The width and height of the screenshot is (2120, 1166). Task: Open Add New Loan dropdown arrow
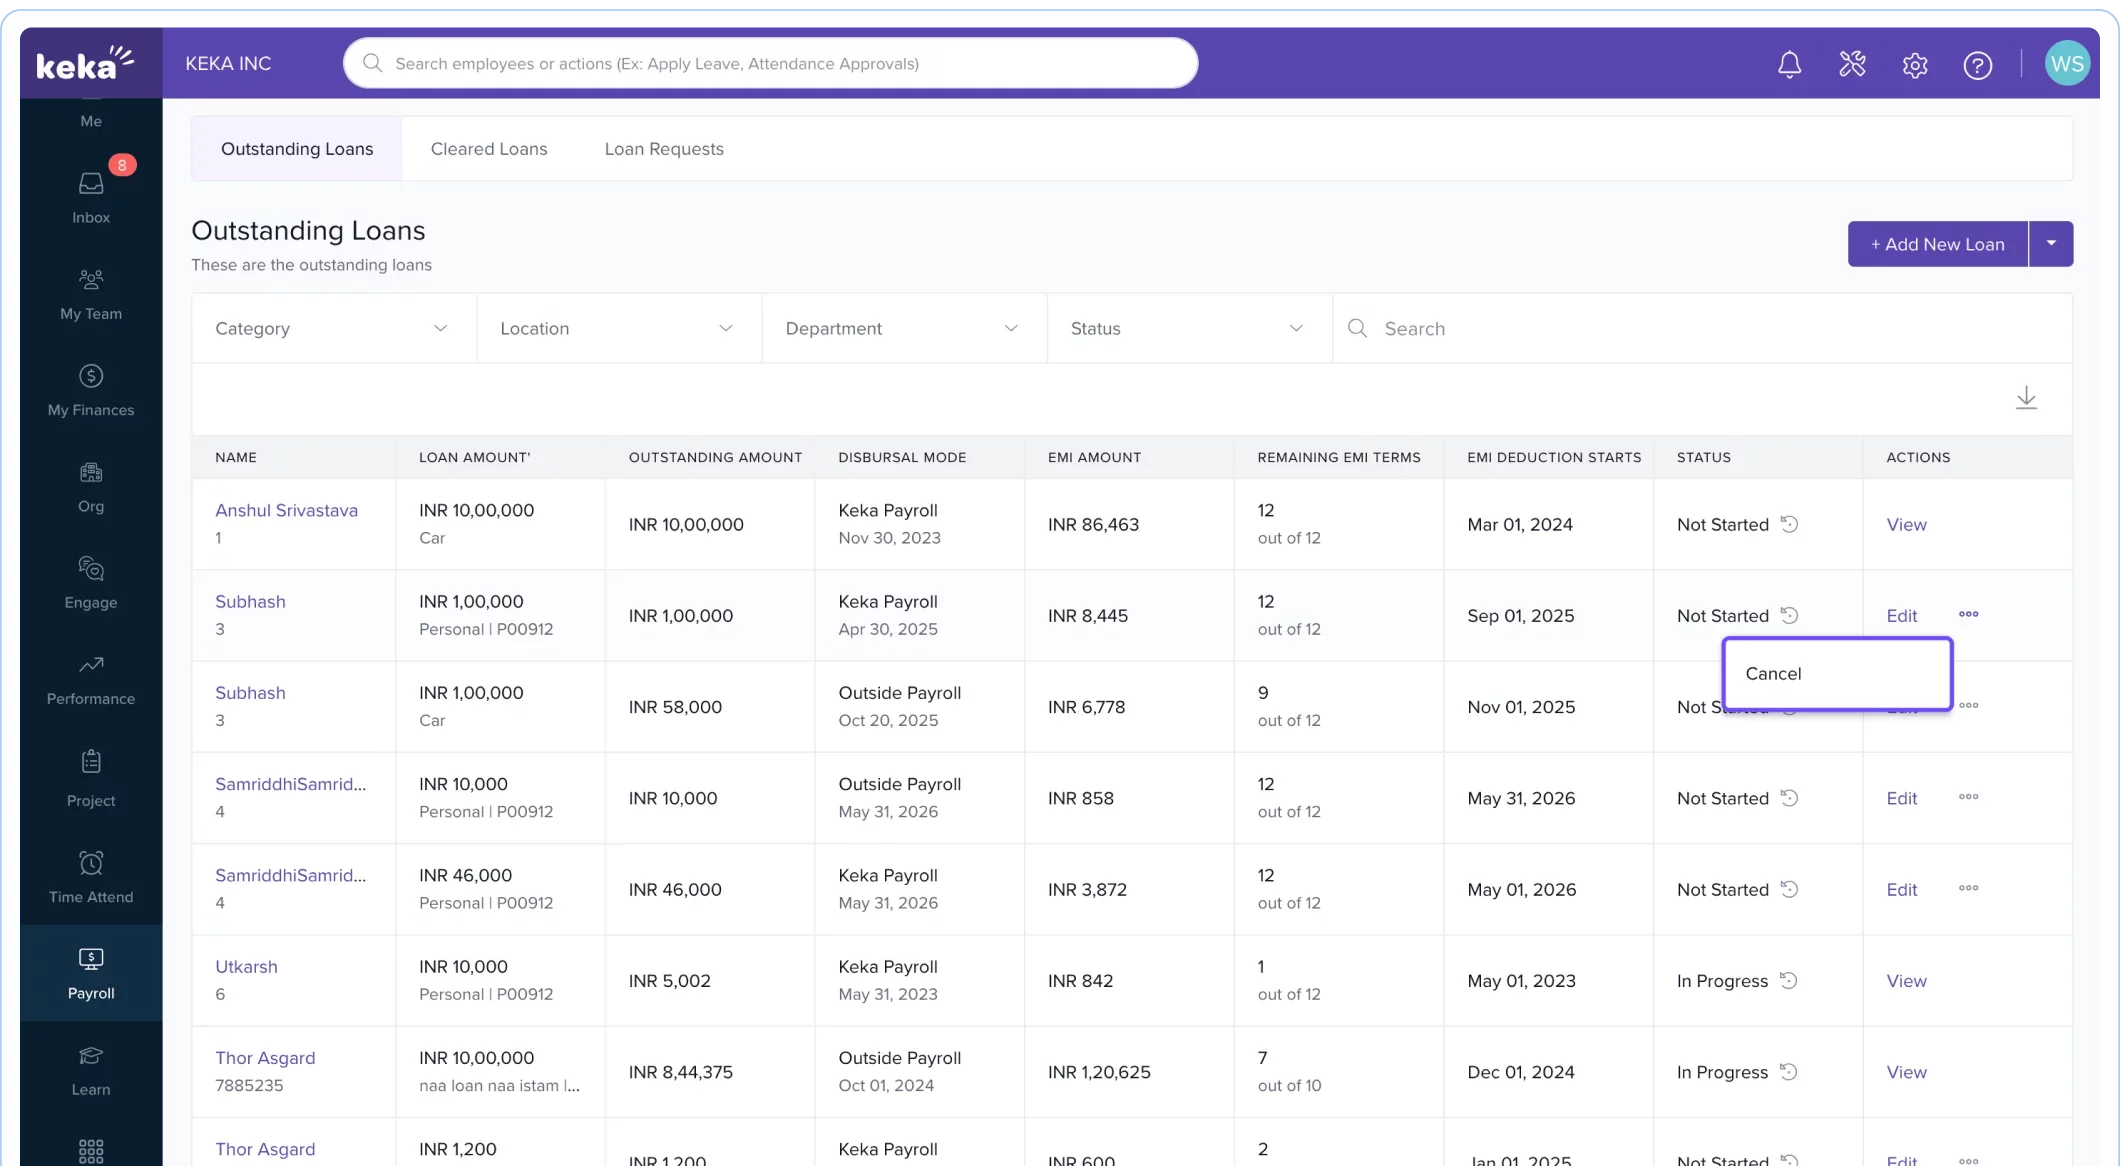2051,244
